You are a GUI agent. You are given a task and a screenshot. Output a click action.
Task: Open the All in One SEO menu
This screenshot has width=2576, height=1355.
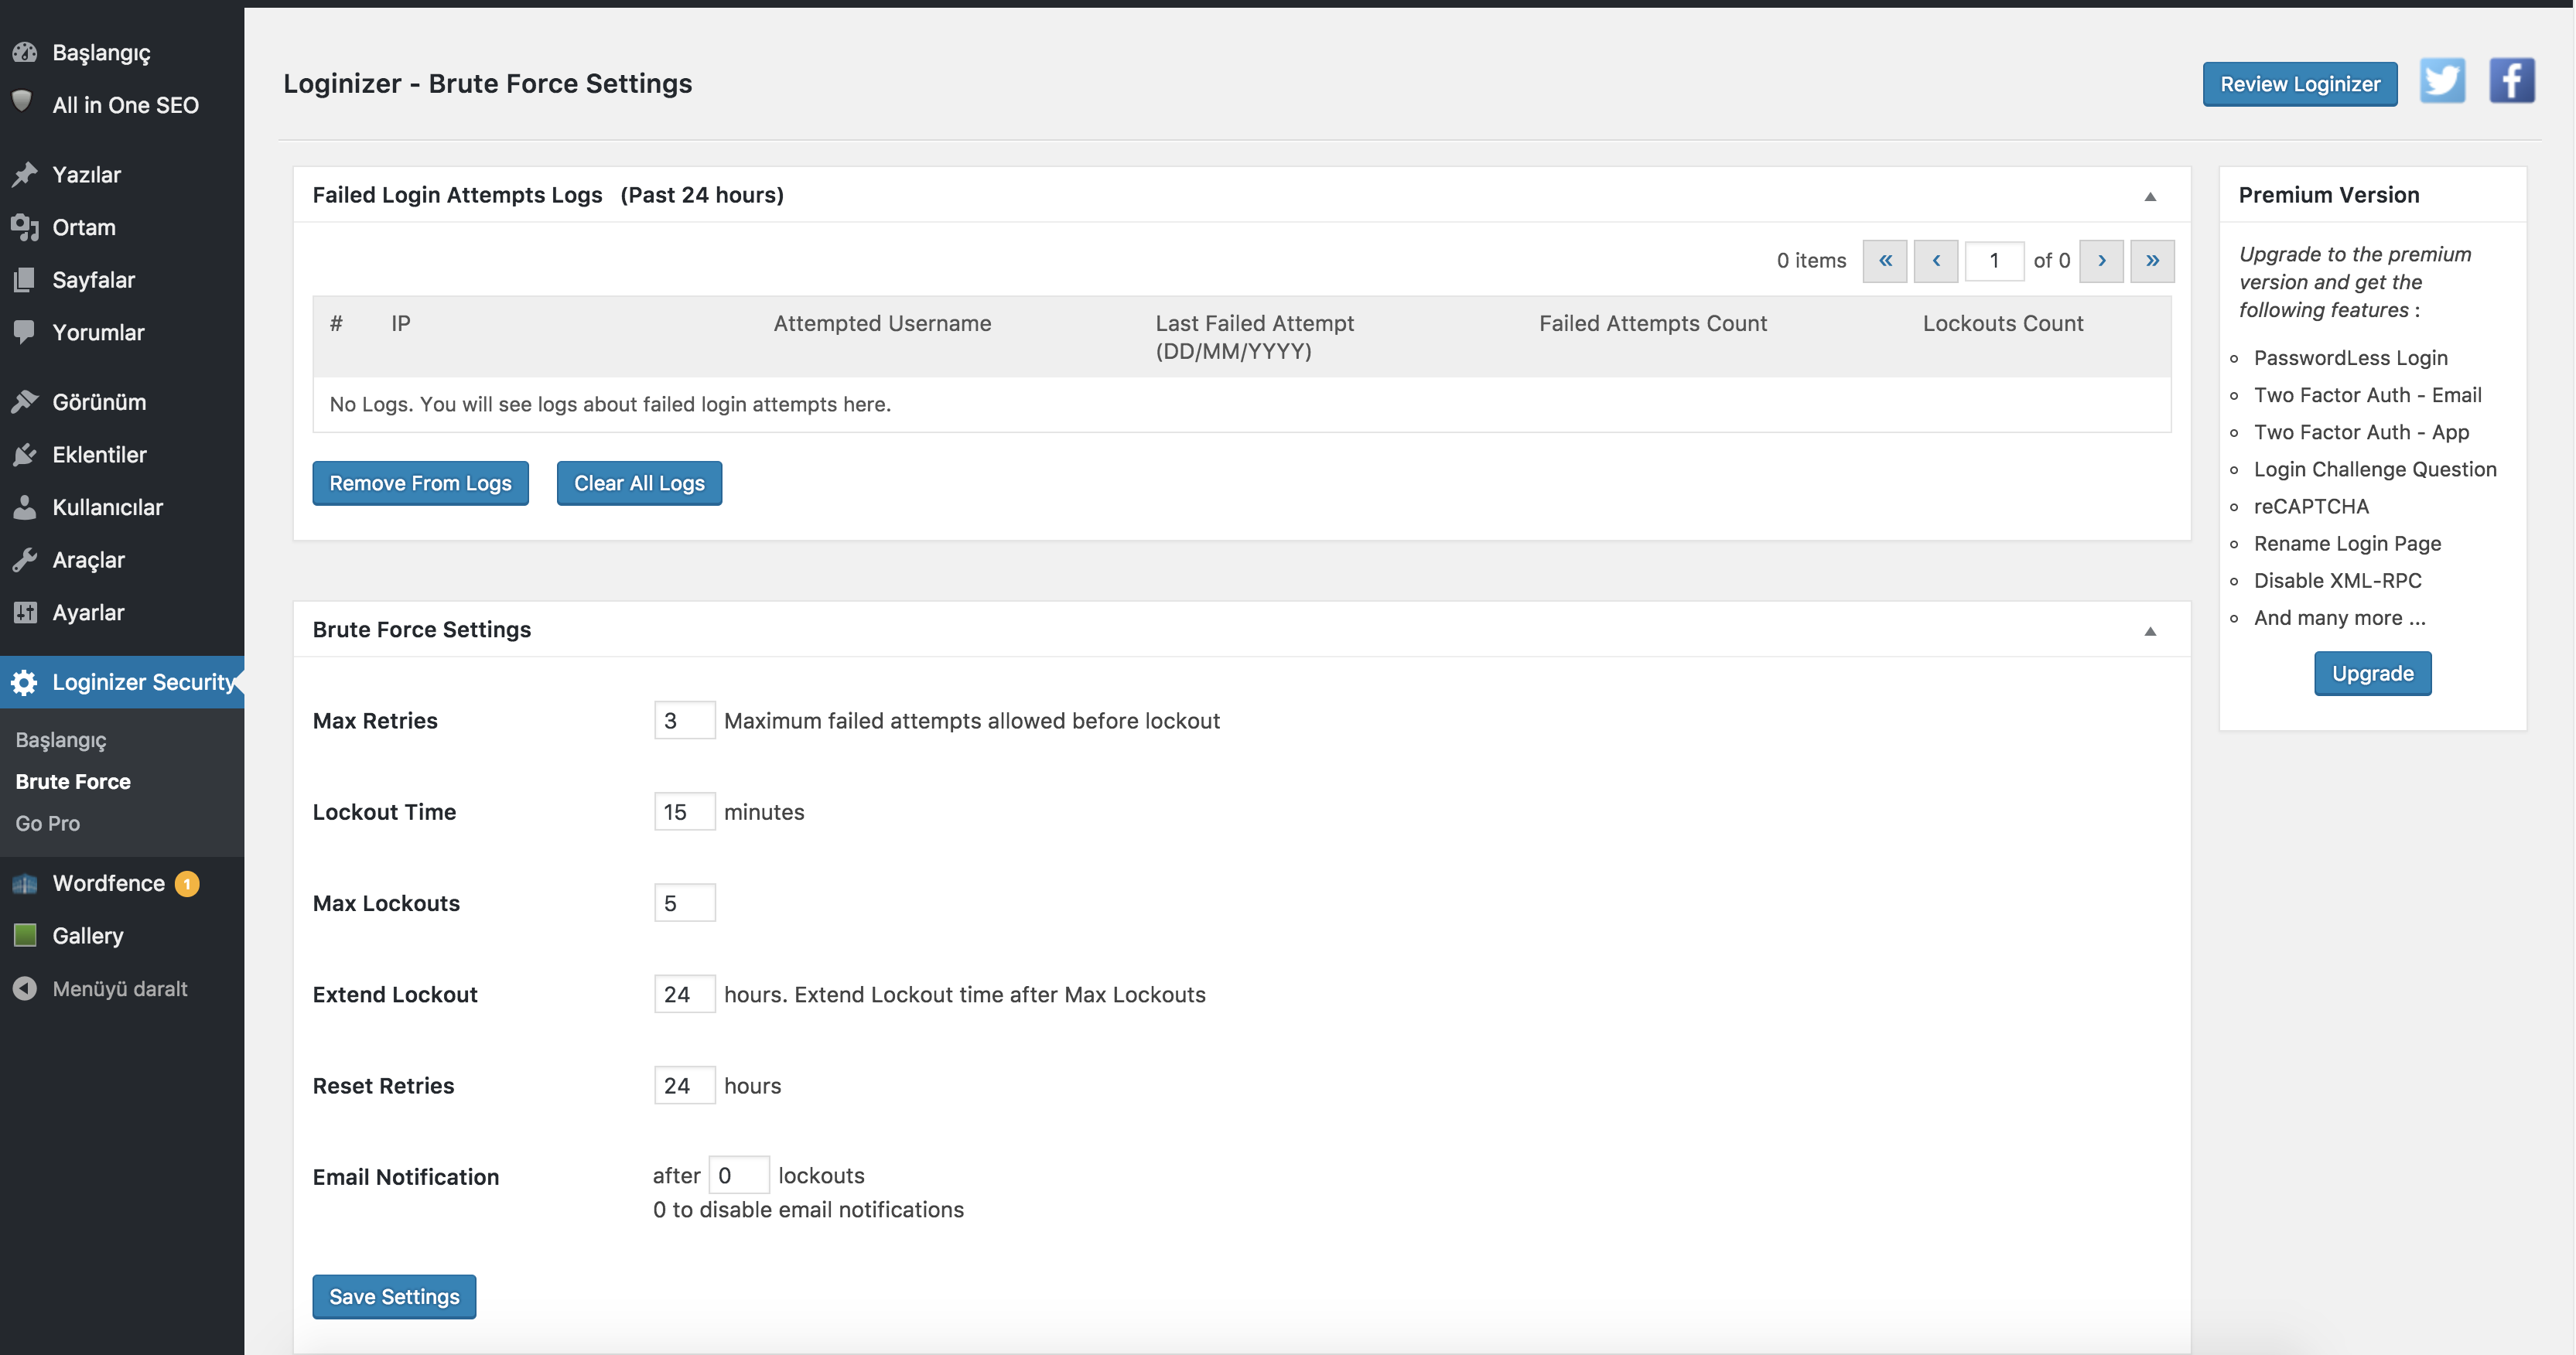(122, 104)
